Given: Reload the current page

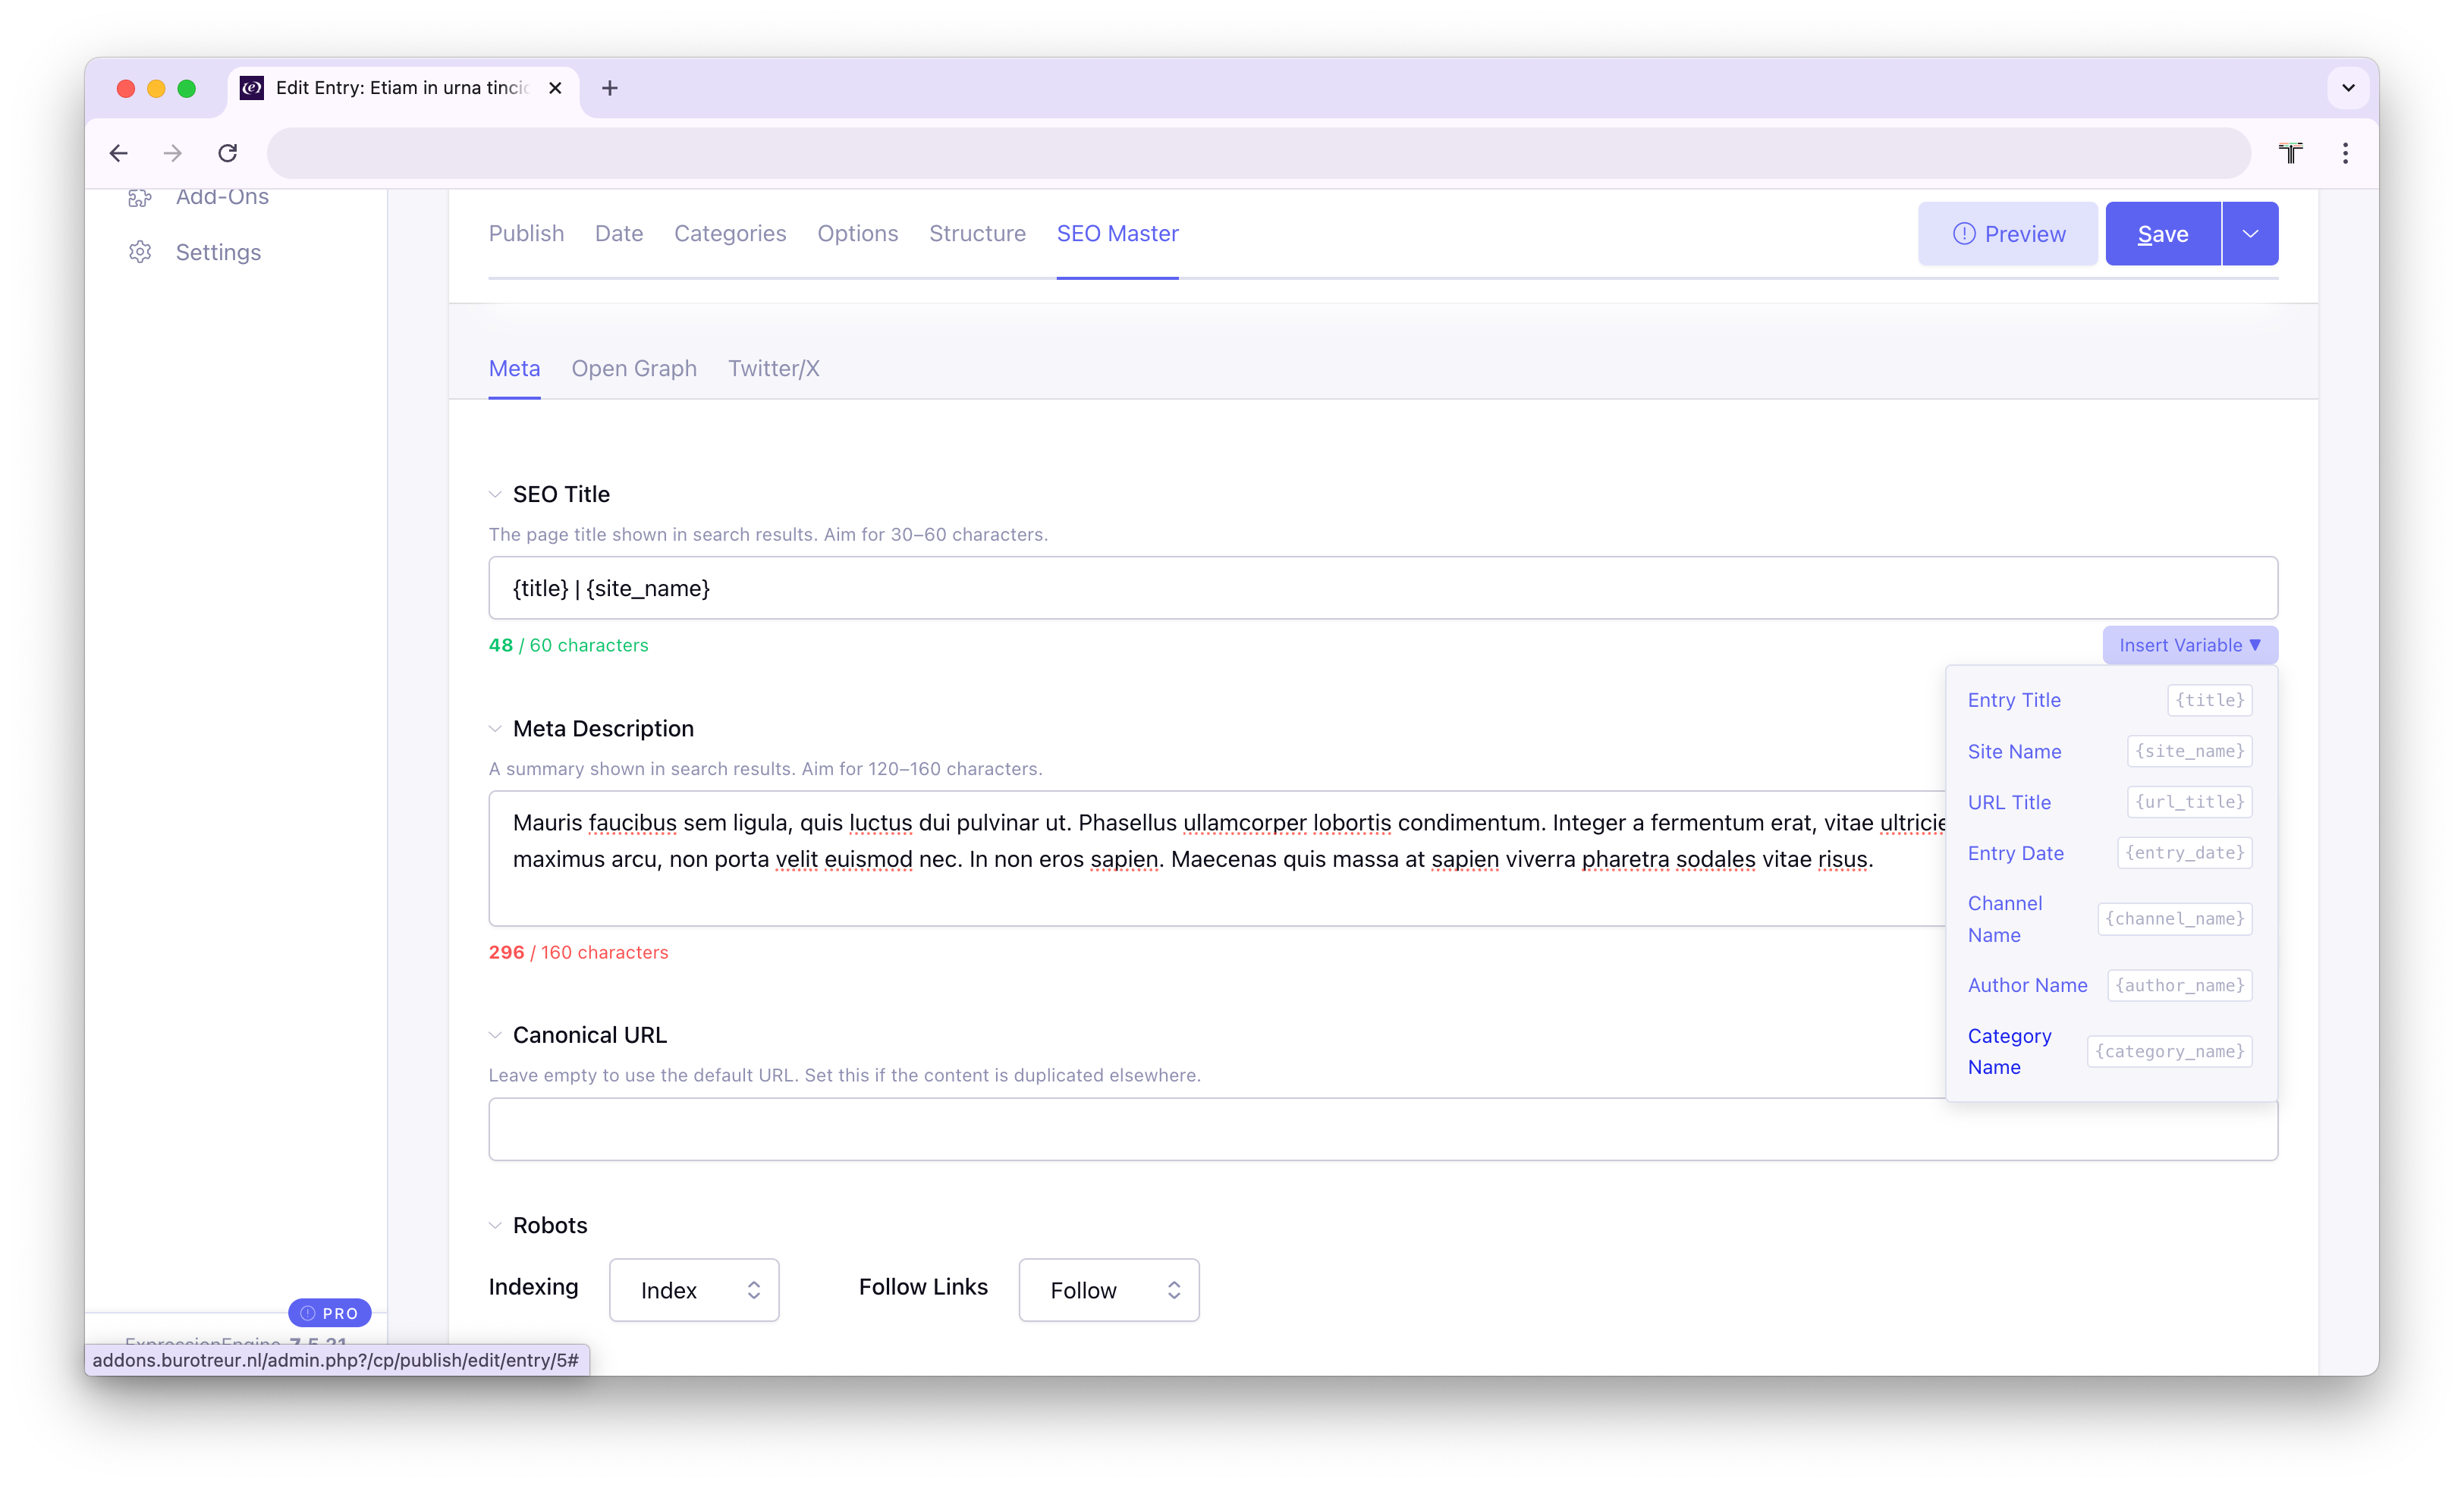Looking at the screenshot, I should 227,152.
